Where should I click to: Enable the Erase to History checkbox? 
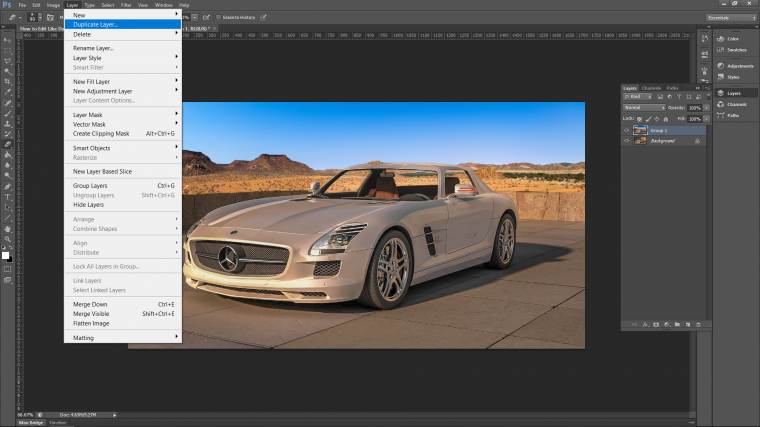219,17
